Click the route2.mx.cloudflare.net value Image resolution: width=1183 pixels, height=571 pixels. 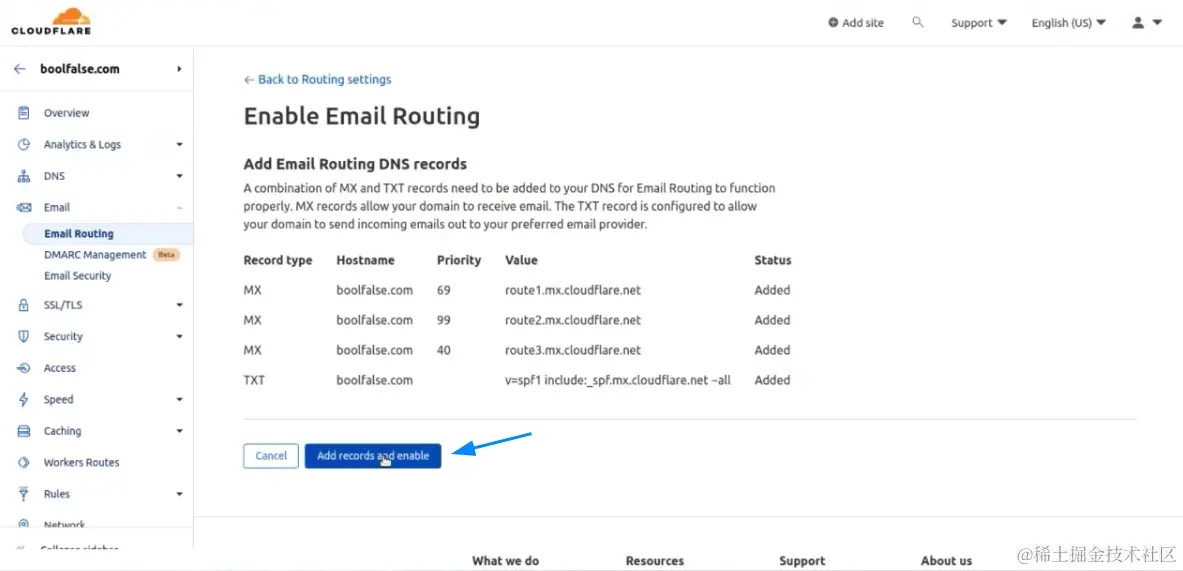[x=573, y=320]
